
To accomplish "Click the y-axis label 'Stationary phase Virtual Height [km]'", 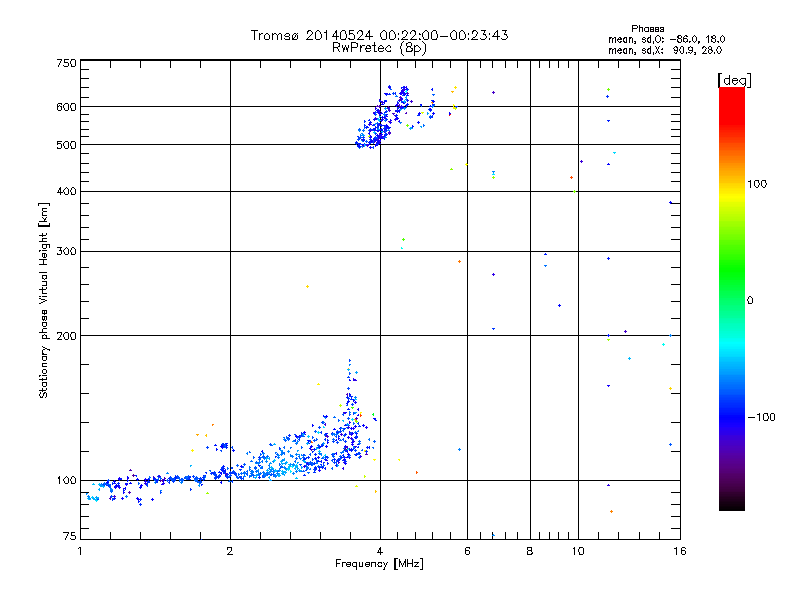I will click(x=43, y=300).
